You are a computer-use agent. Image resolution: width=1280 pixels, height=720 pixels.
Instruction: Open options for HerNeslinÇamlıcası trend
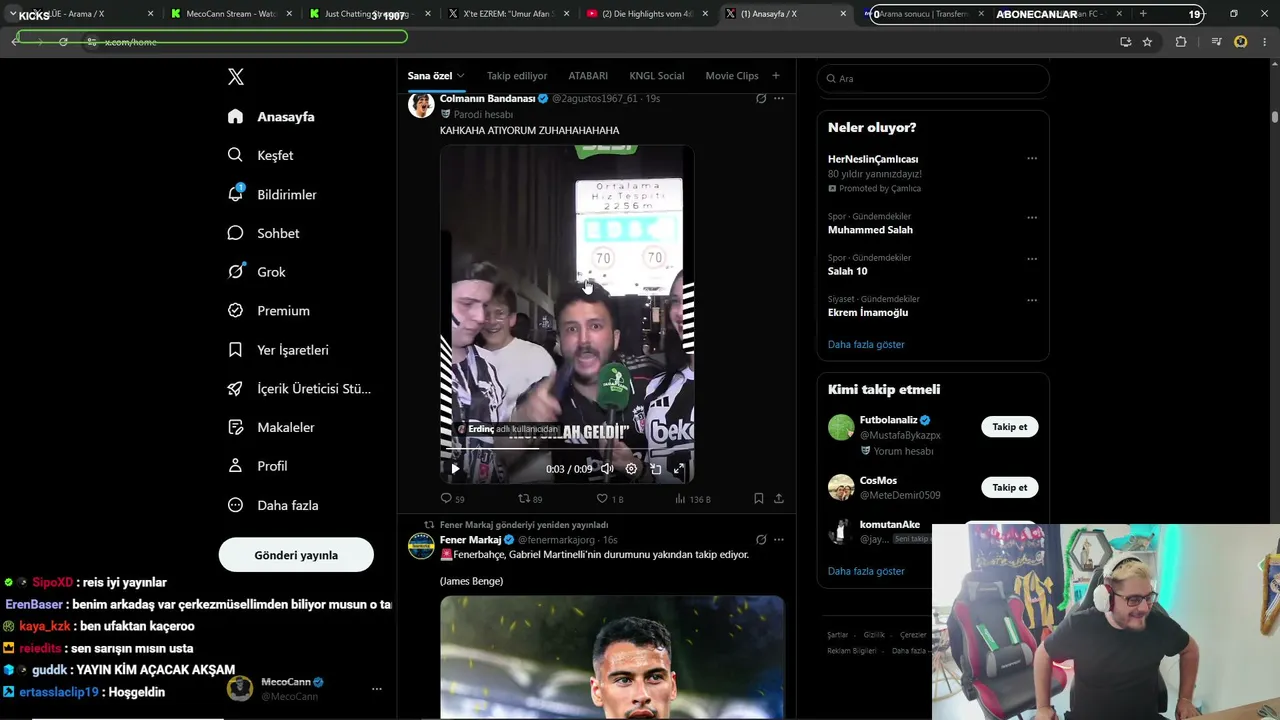(x=1032, y=158)
